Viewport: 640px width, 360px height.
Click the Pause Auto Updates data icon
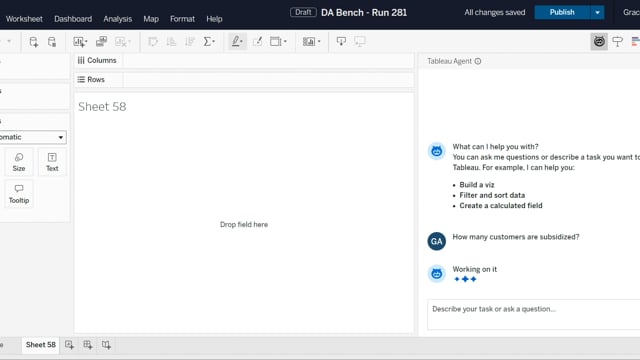click(52, 42)
